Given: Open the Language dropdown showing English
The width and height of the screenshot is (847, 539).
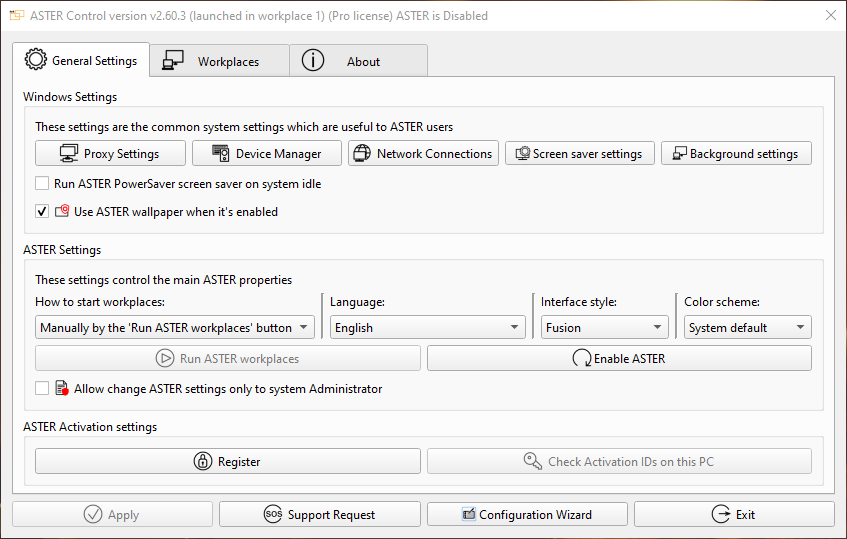Looking at the screenshot, I should pyautogui.click(x=427, y=327).
